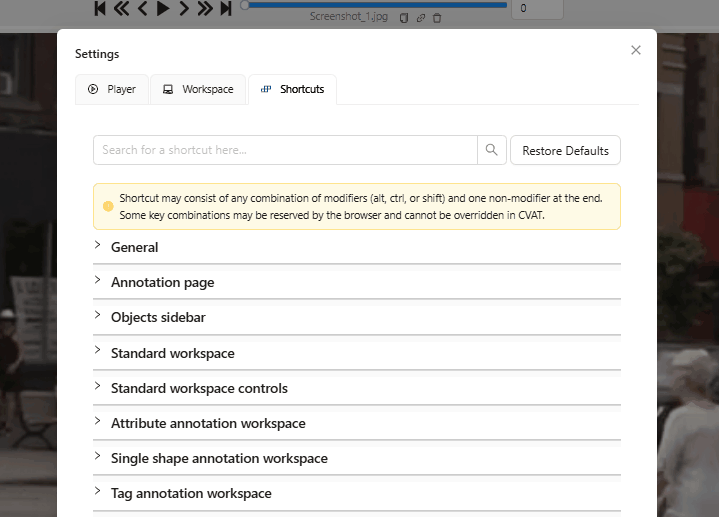This screenshot has width=719, height=517.
Task: Go to the first frame
Action: 100,8
